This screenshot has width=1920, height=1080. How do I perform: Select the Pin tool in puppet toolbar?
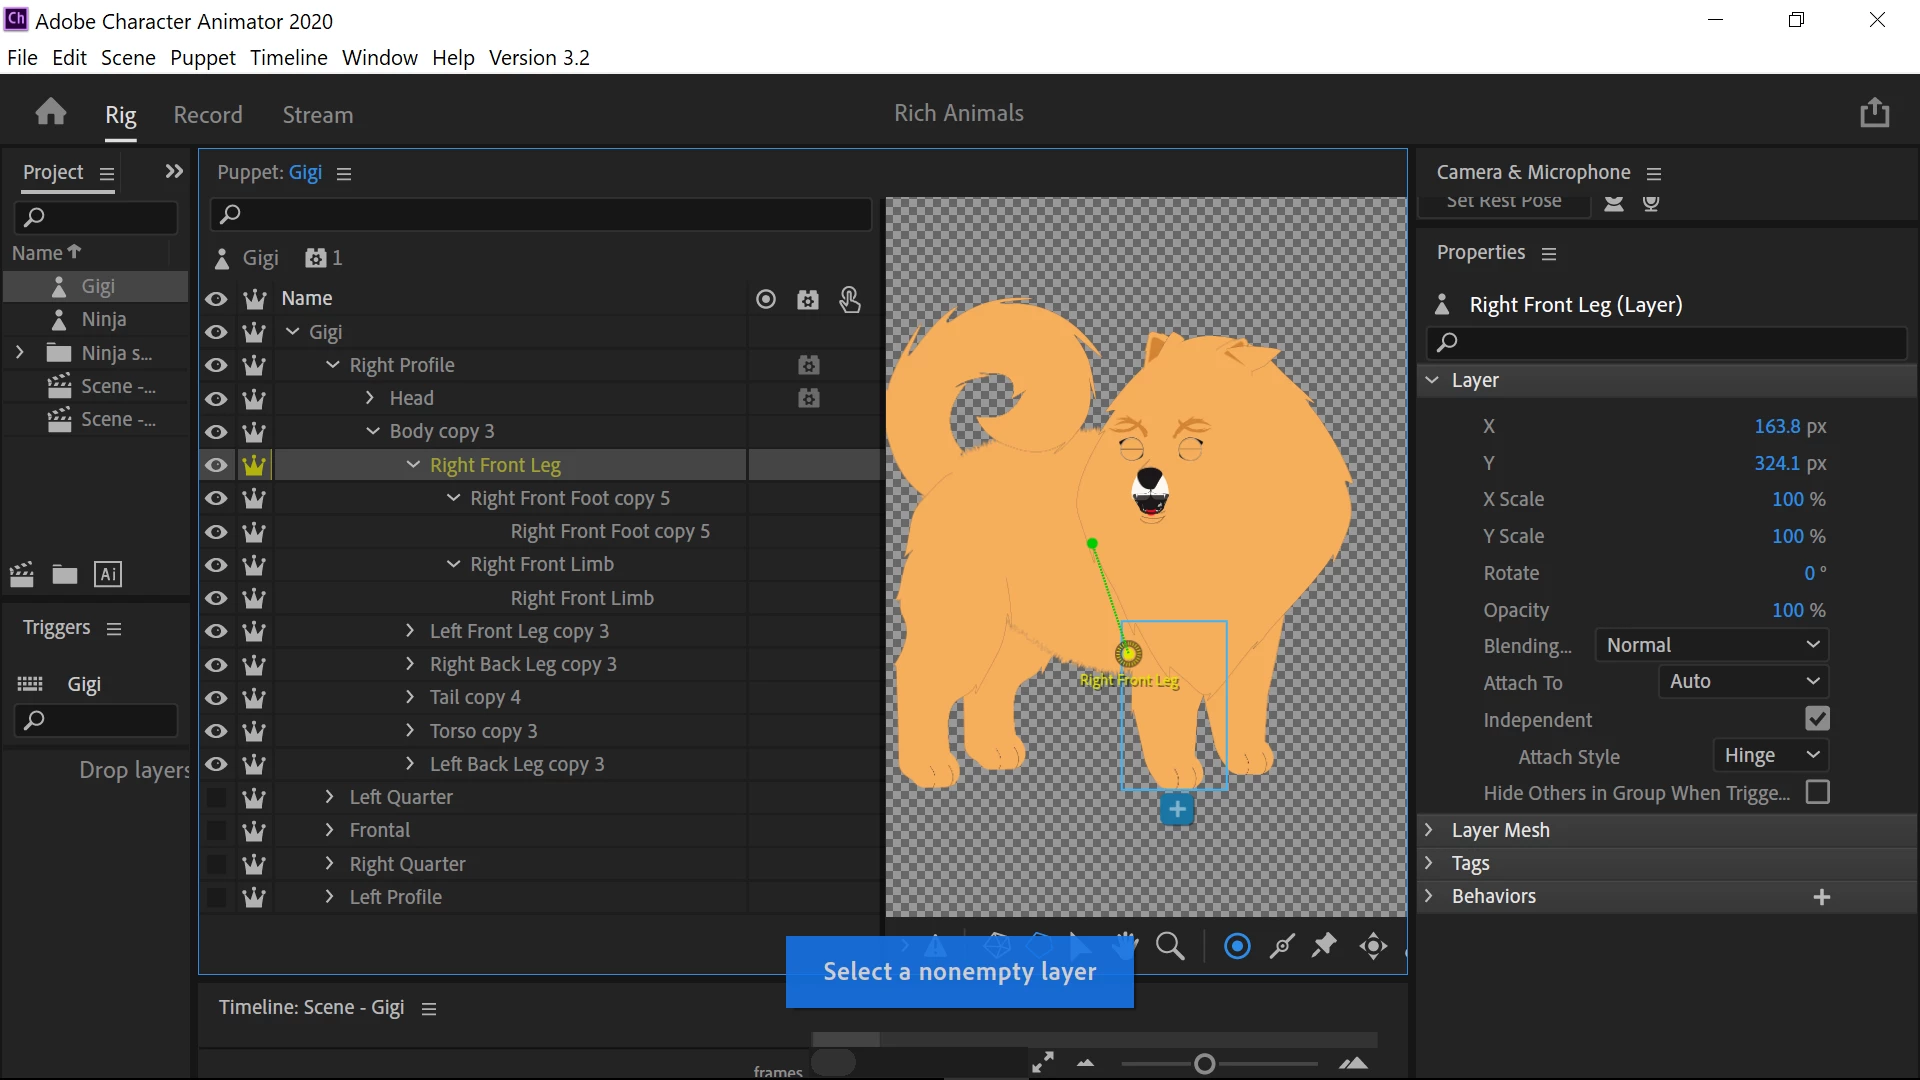[x=1325, y=945]
